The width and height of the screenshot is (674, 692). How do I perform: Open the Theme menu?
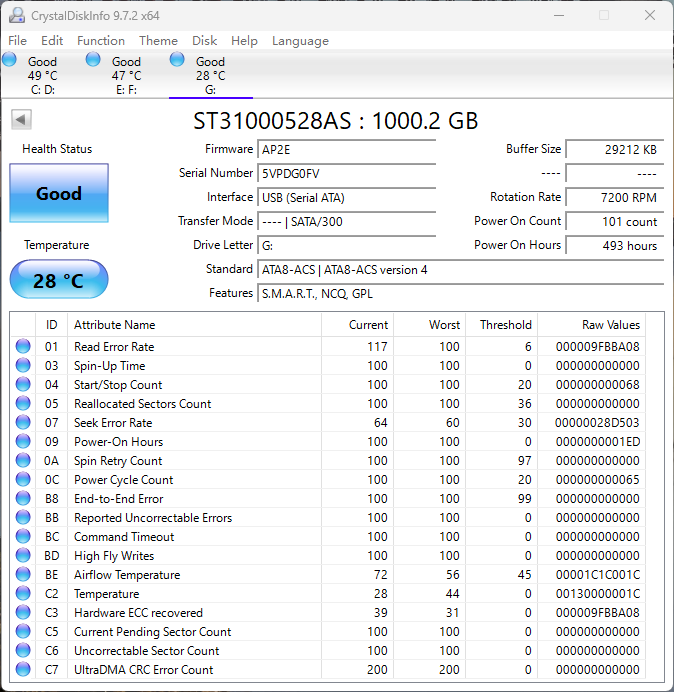click(158, 41)
